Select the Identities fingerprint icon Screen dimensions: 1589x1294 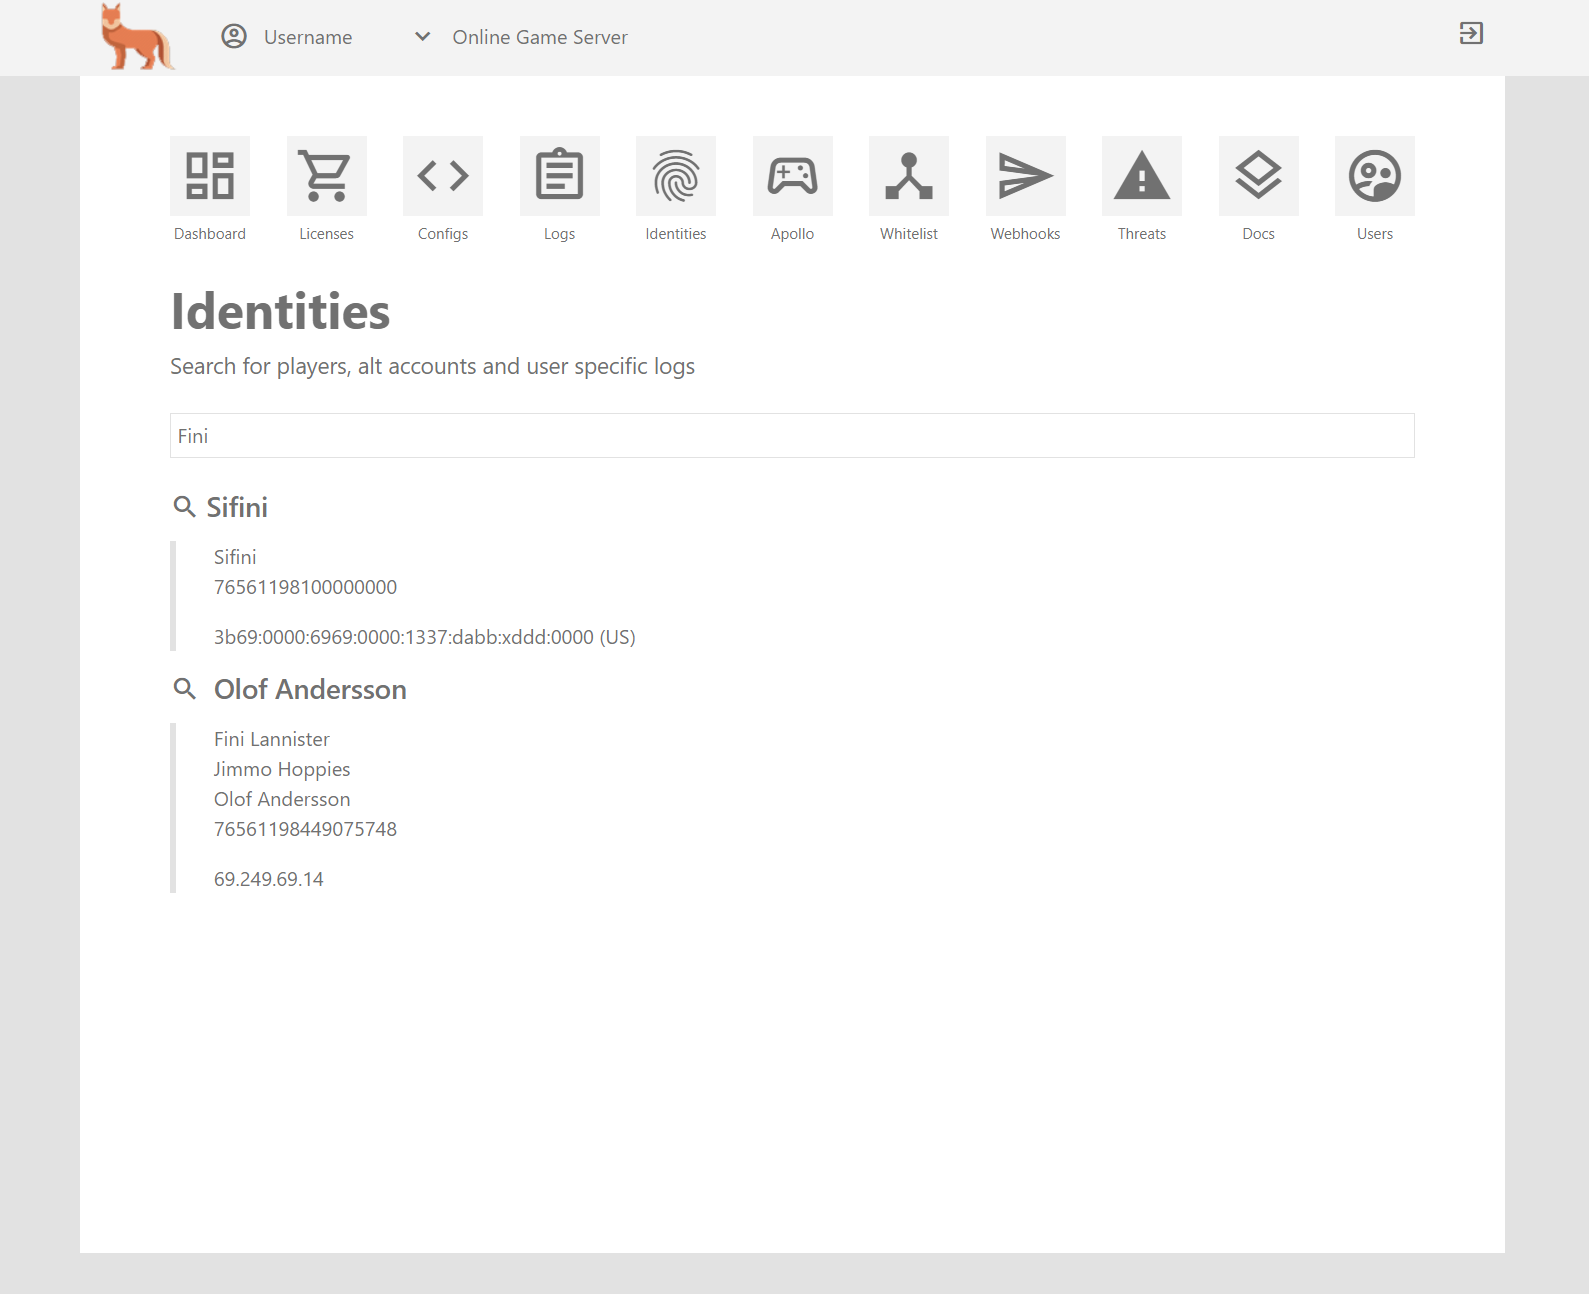tap(676, 176)
